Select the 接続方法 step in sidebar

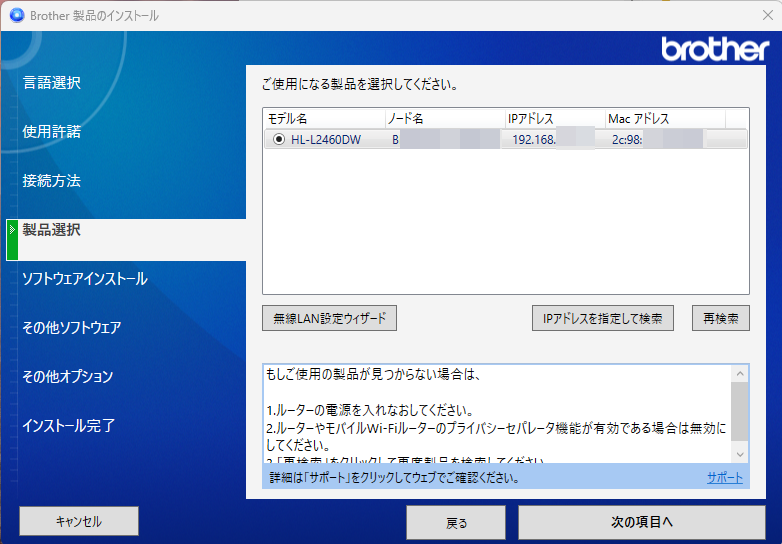pyautogui.click(x=52, y=181)
